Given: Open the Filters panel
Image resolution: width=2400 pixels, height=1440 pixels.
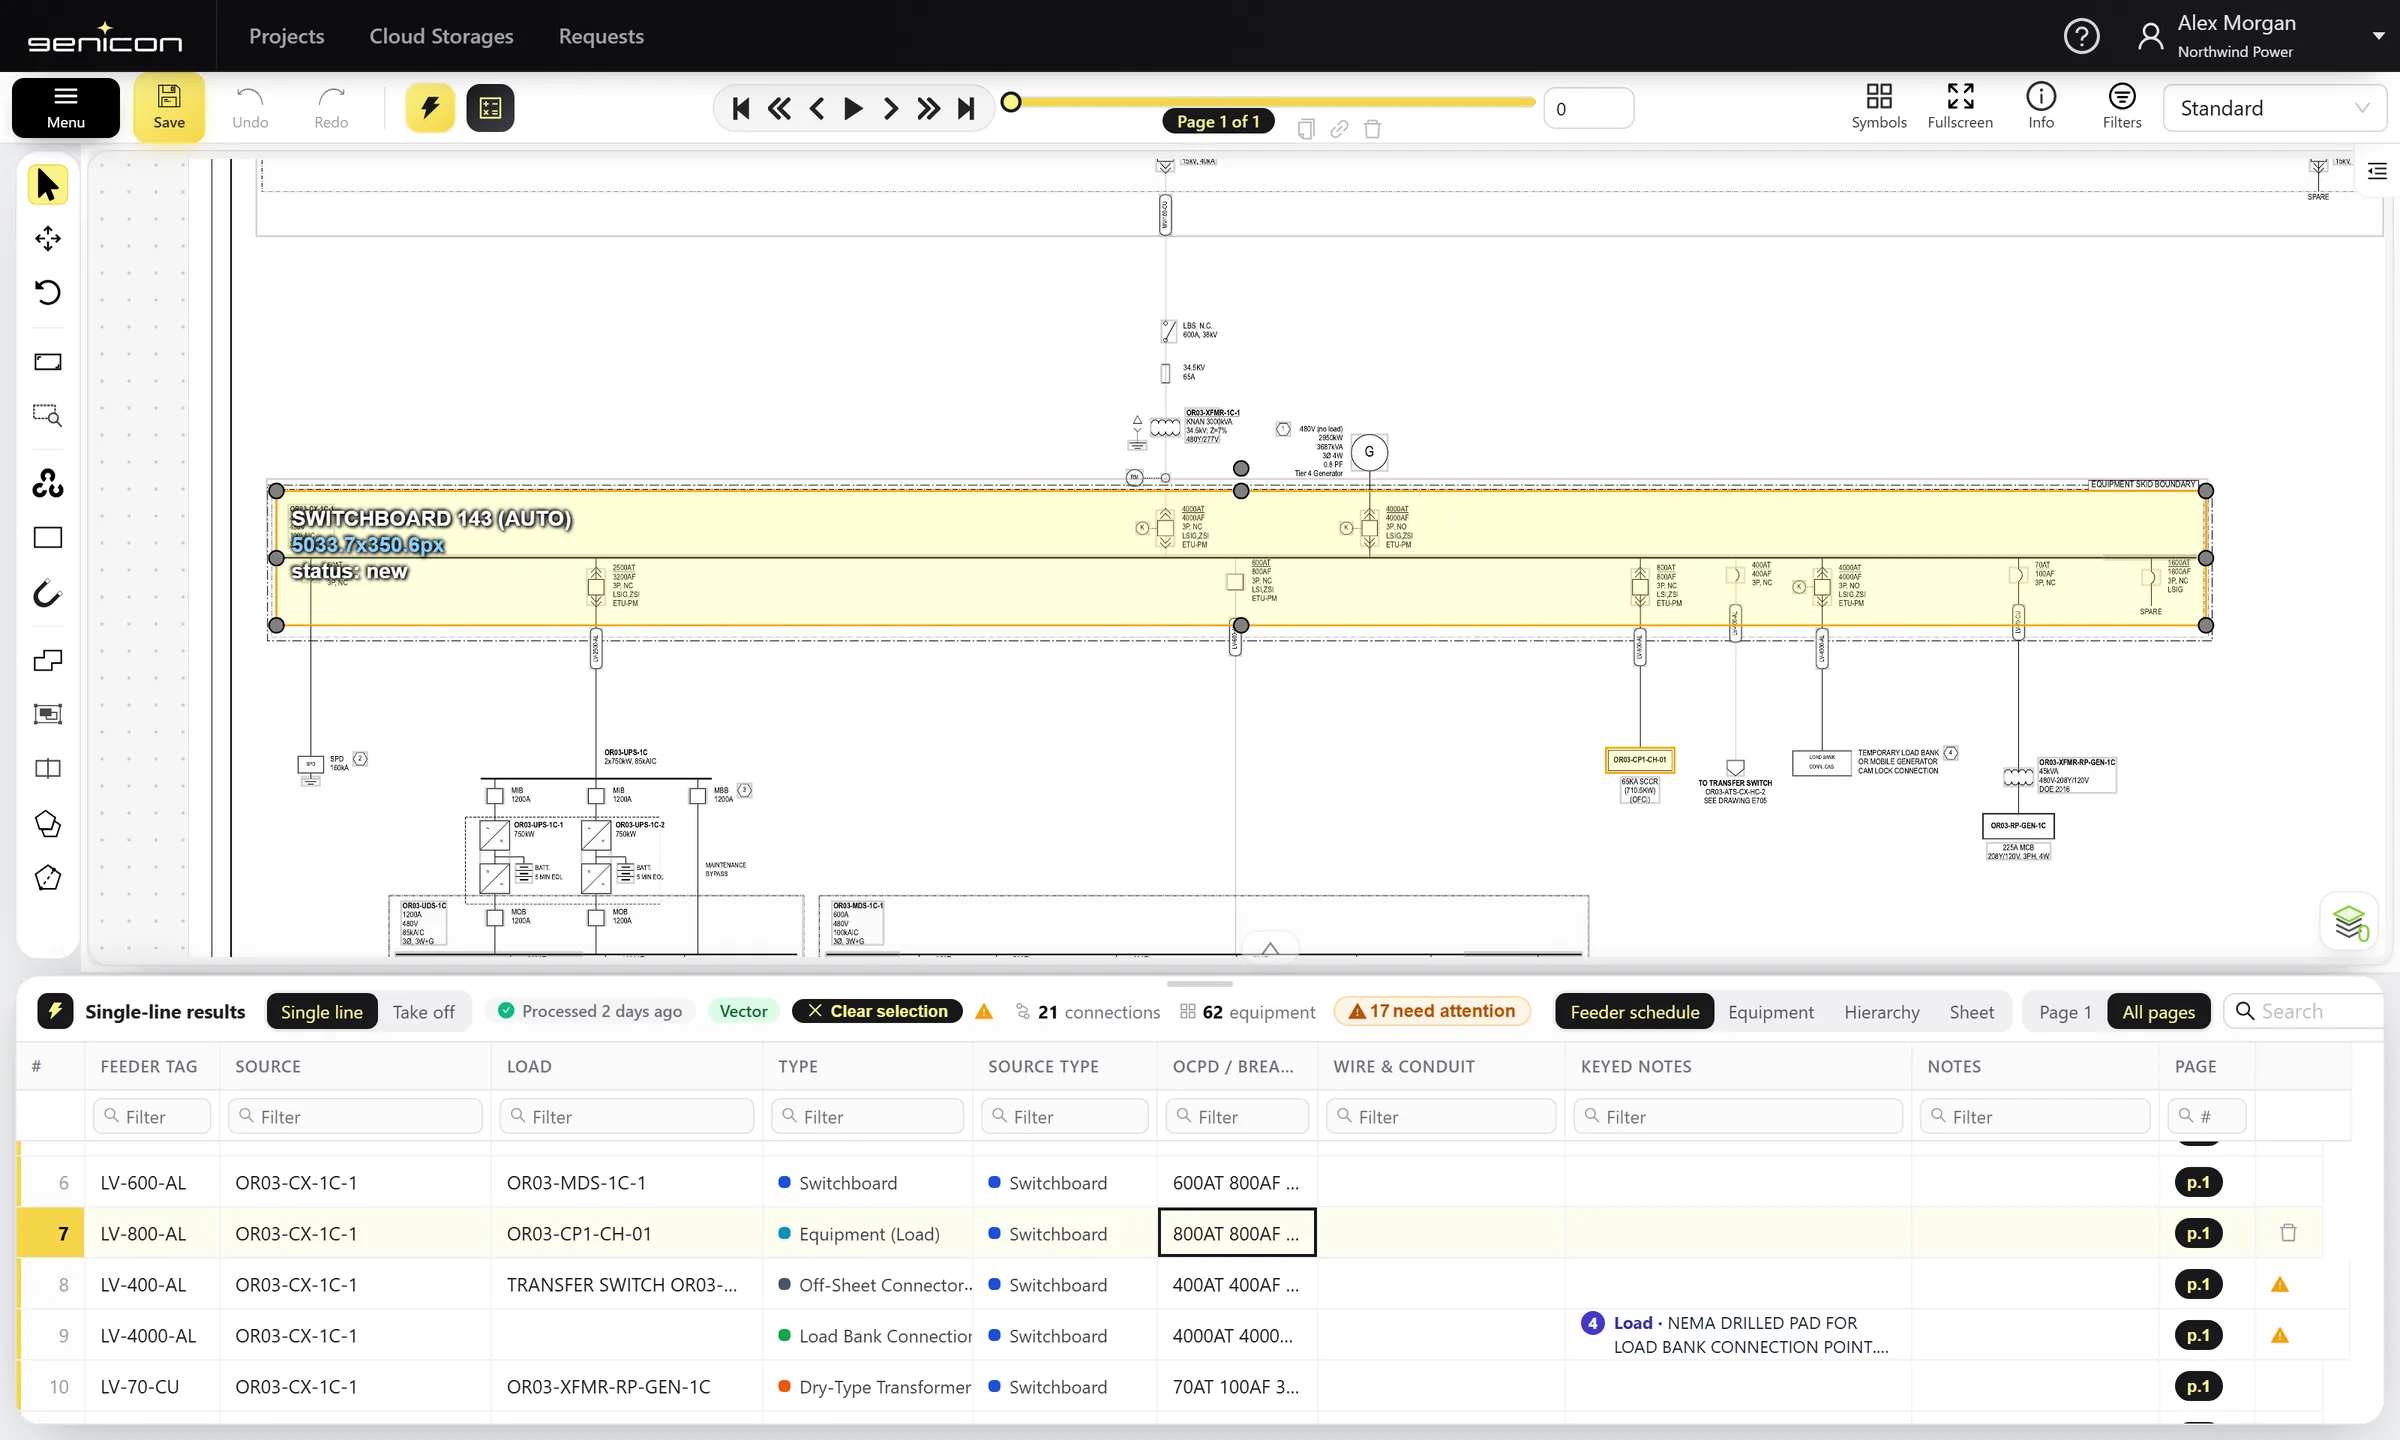Looking at the screenshot, I should (2122, 106).
